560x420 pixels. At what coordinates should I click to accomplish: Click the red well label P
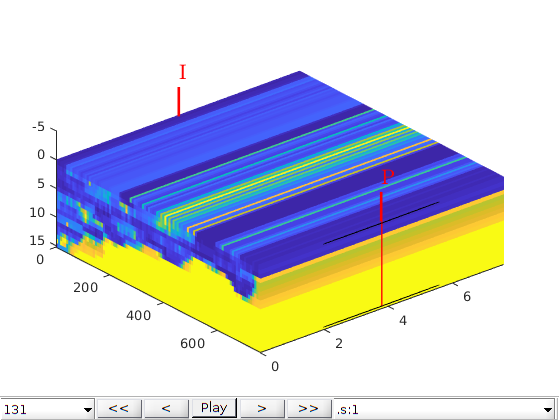(388, 177)
